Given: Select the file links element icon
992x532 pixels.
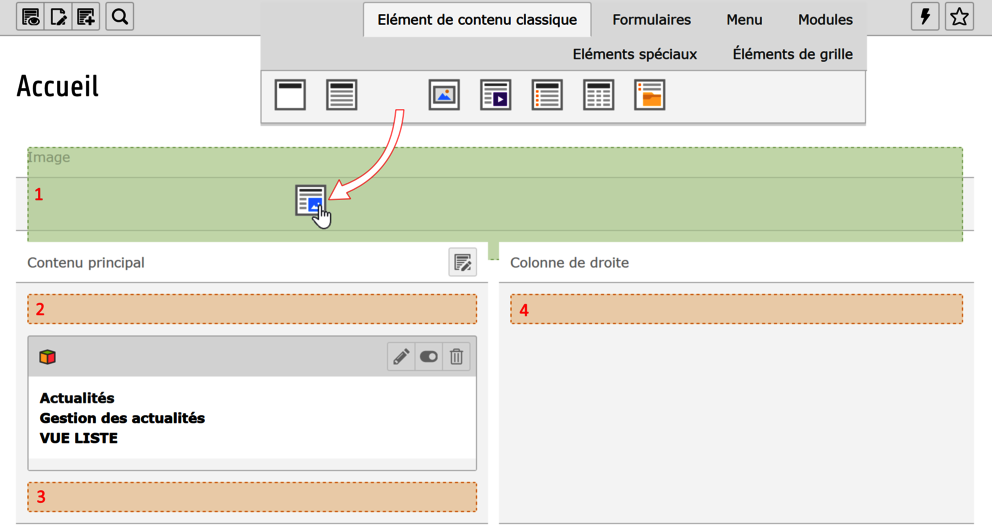Looking at the screenshot, I should coord(650,95).
